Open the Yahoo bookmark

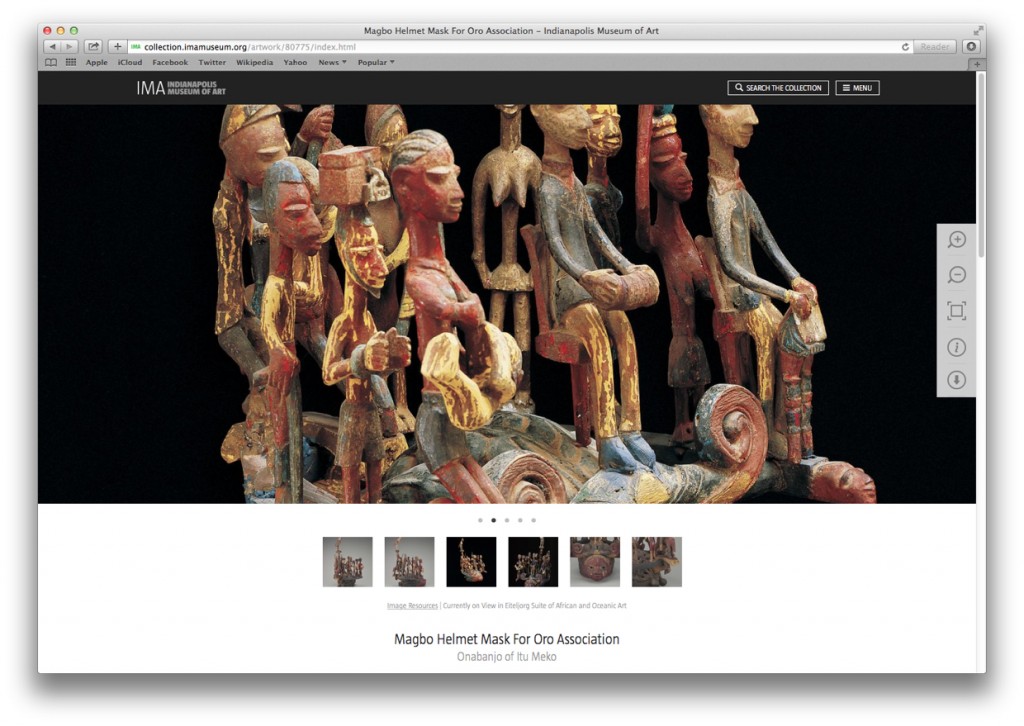click(295, 63)
